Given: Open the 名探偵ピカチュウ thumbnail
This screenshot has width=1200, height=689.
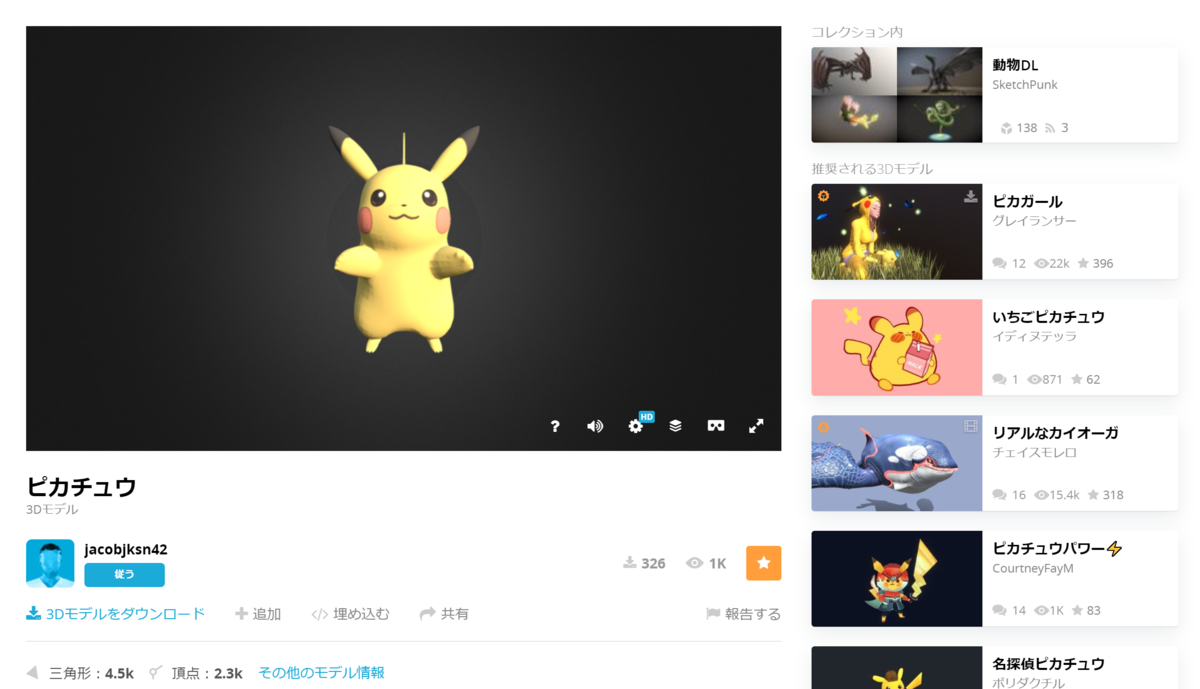Looking at the screenshot, I should 896,668.
